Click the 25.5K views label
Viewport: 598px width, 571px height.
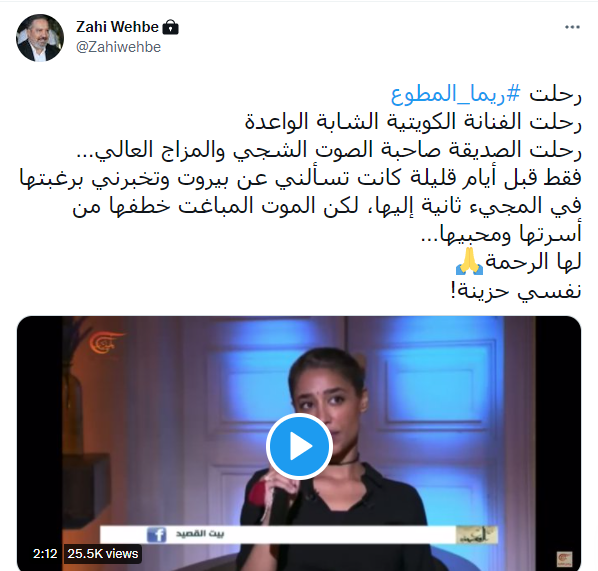[103, 553]
